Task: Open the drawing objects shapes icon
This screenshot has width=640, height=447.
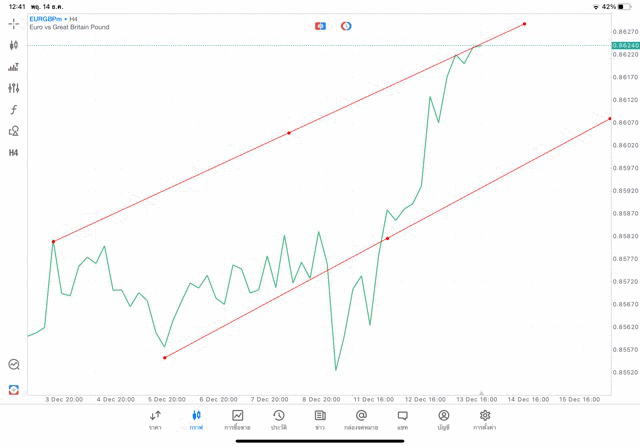Action: pos(14,131)
